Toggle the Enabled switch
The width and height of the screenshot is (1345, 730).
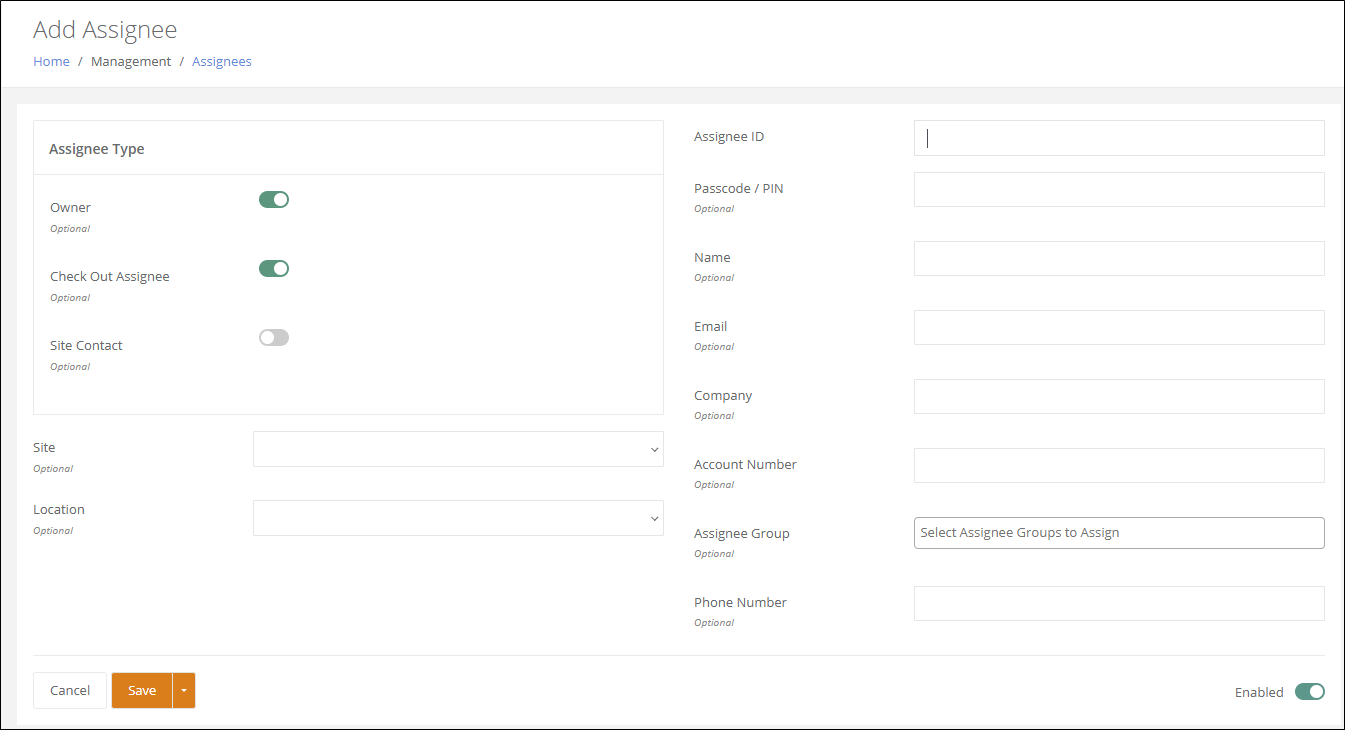click(x=1310, y=691)
